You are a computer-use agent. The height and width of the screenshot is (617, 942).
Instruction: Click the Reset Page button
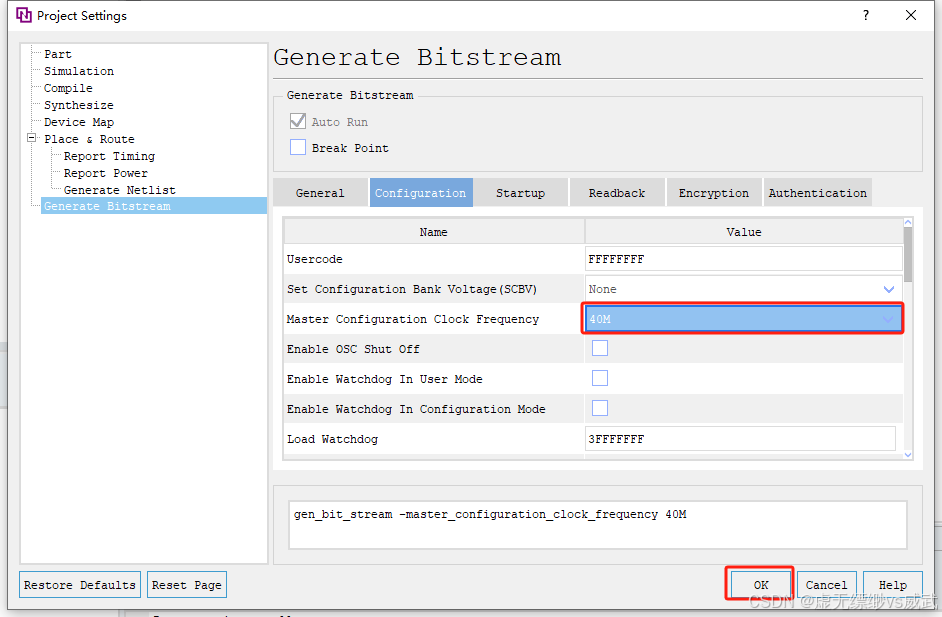point(186,585)
